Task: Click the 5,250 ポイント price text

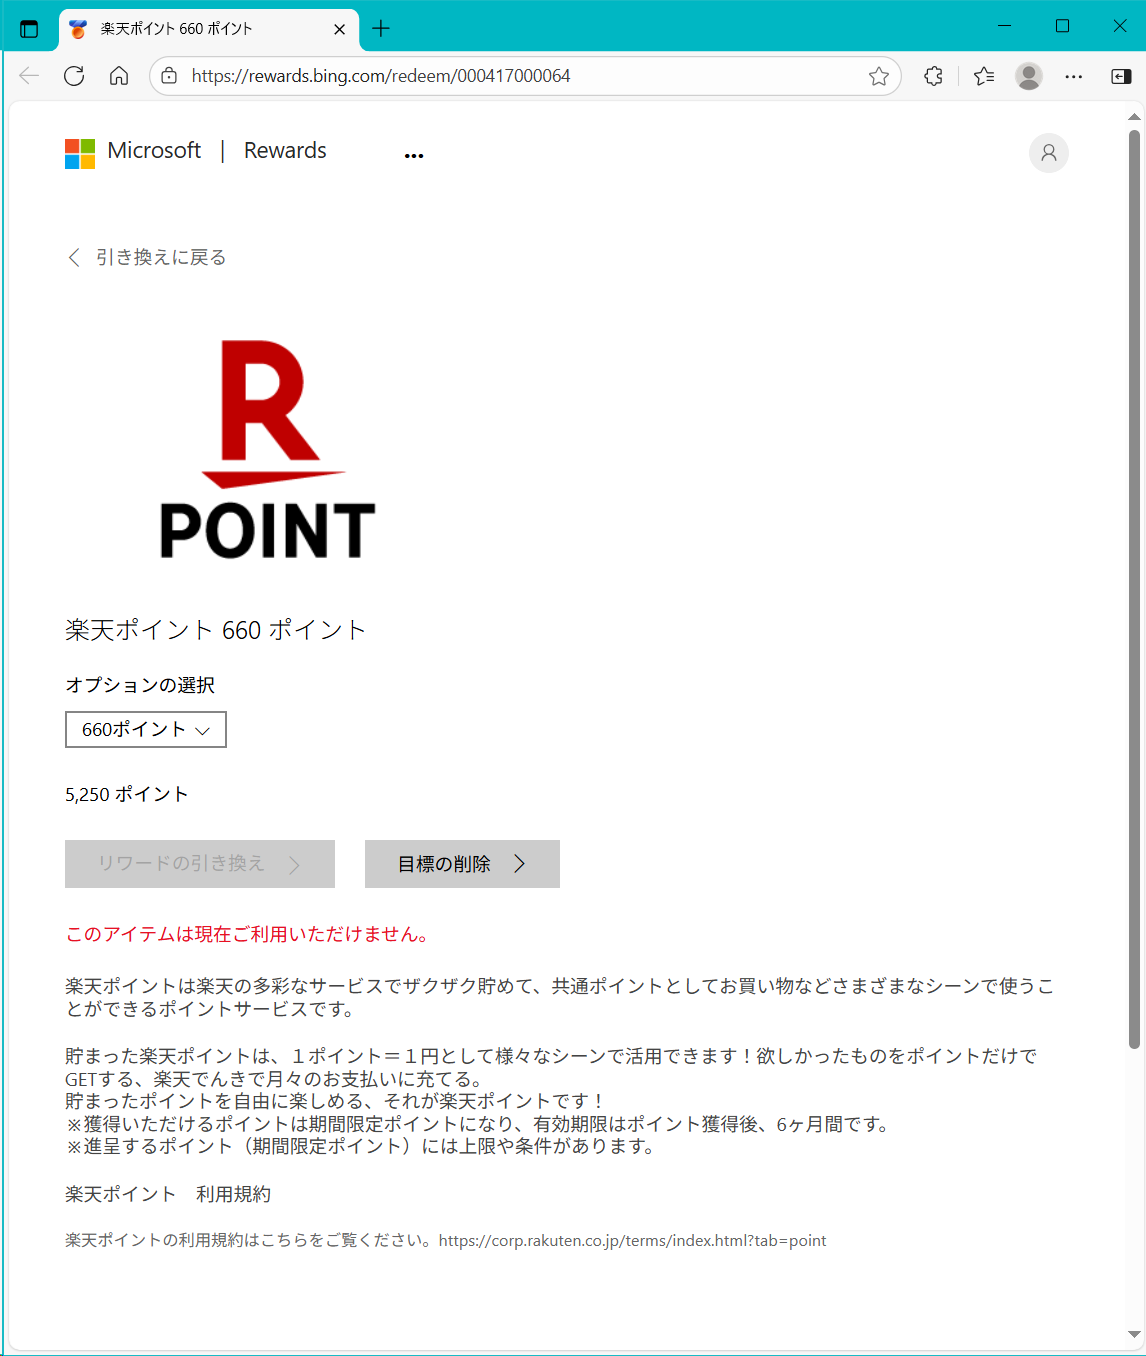Action: (x=127, y=794)
